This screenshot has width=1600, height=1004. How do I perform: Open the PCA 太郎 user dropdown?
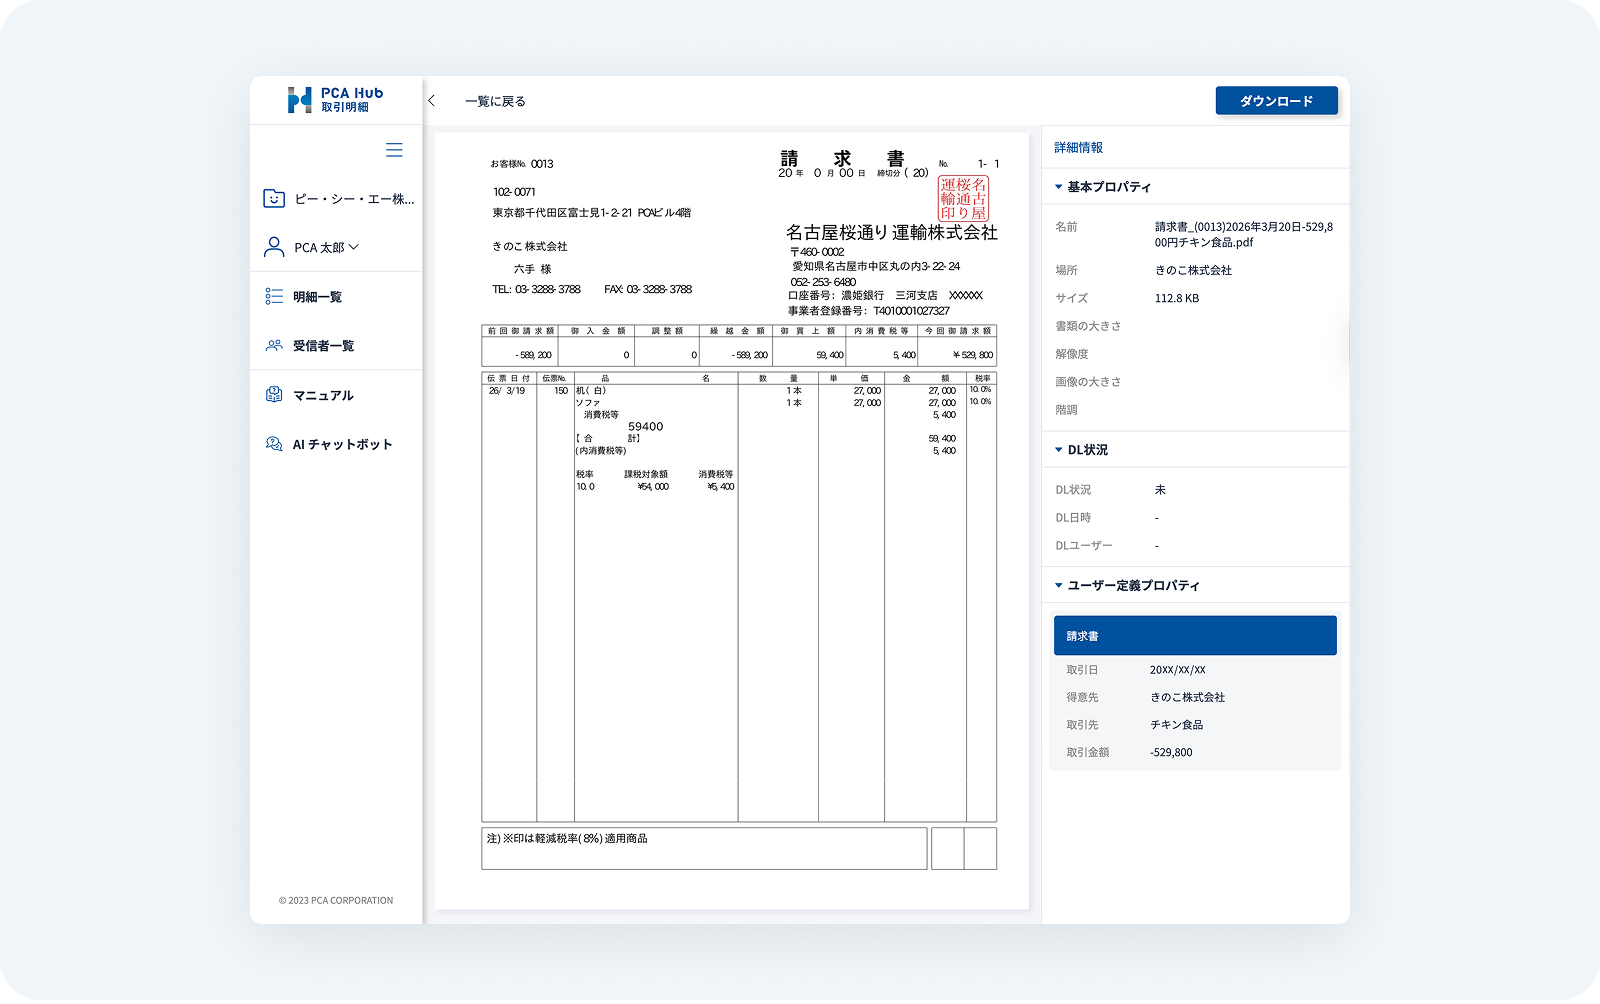[x=326, y=247]
